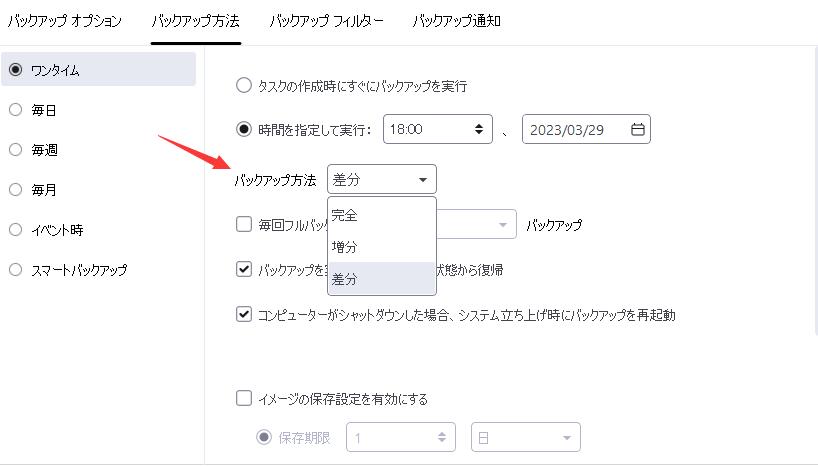The image size is (818, 466).
Task: Open the disabled dropdown before バックアップ label
Action: pyautogui.click(x=476, y=224)
